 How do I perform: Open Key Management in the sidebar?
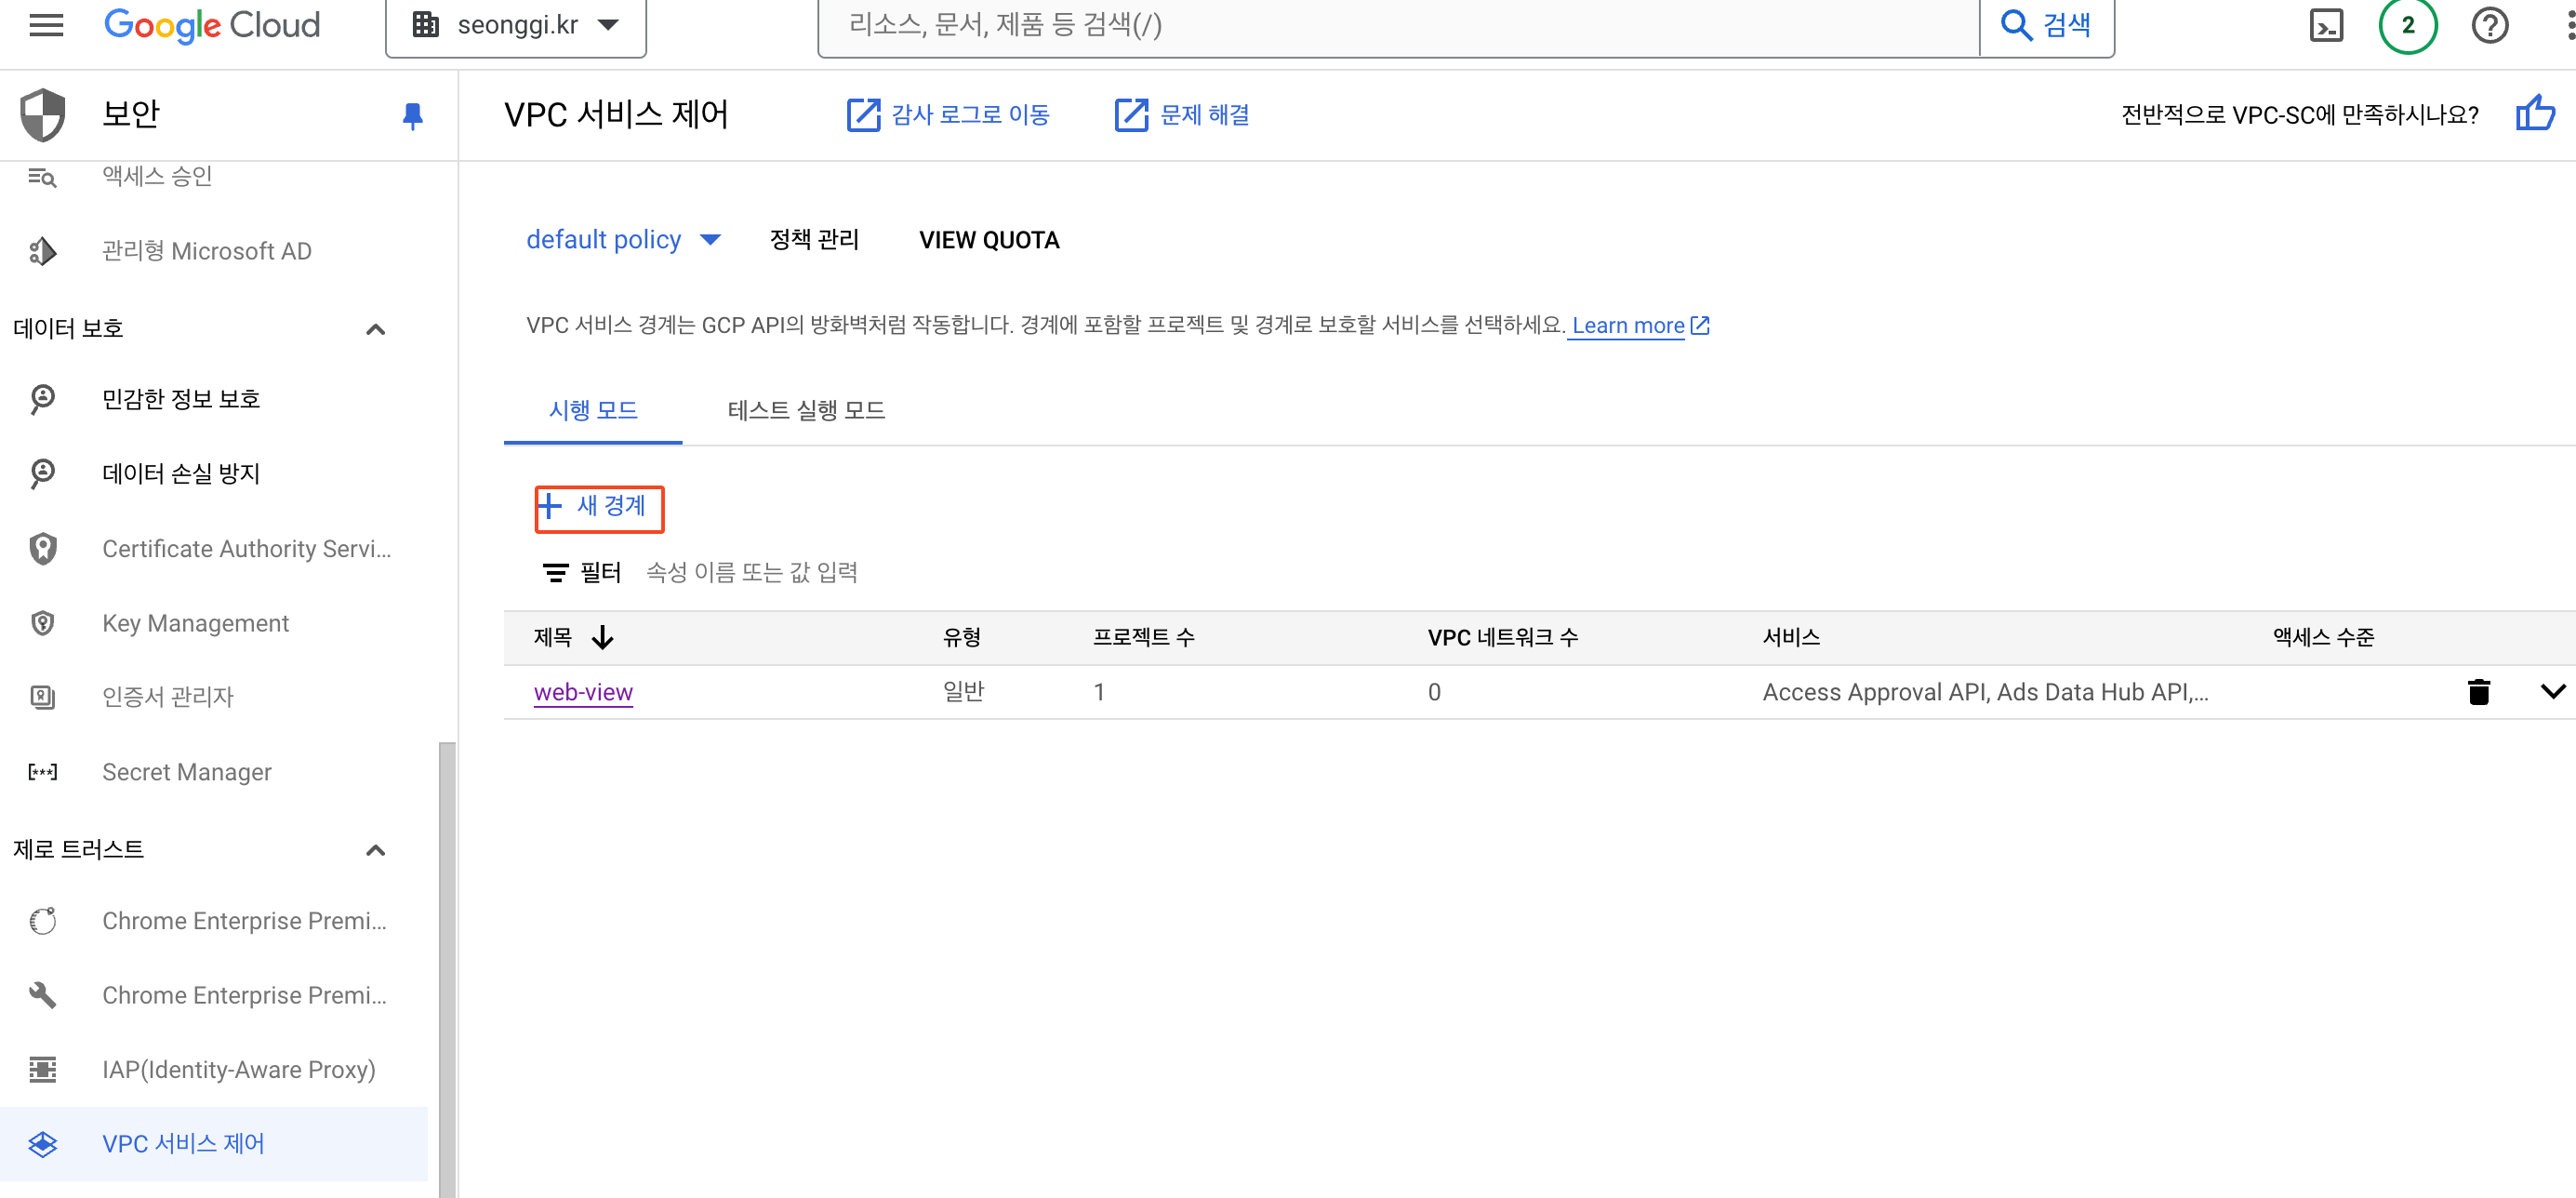pos(195,623)
